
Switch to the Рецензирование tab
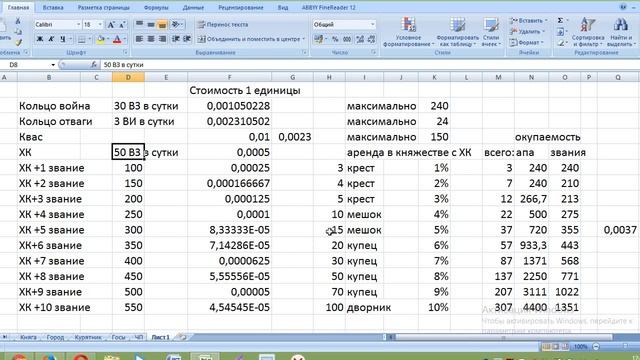pos(241,7)
